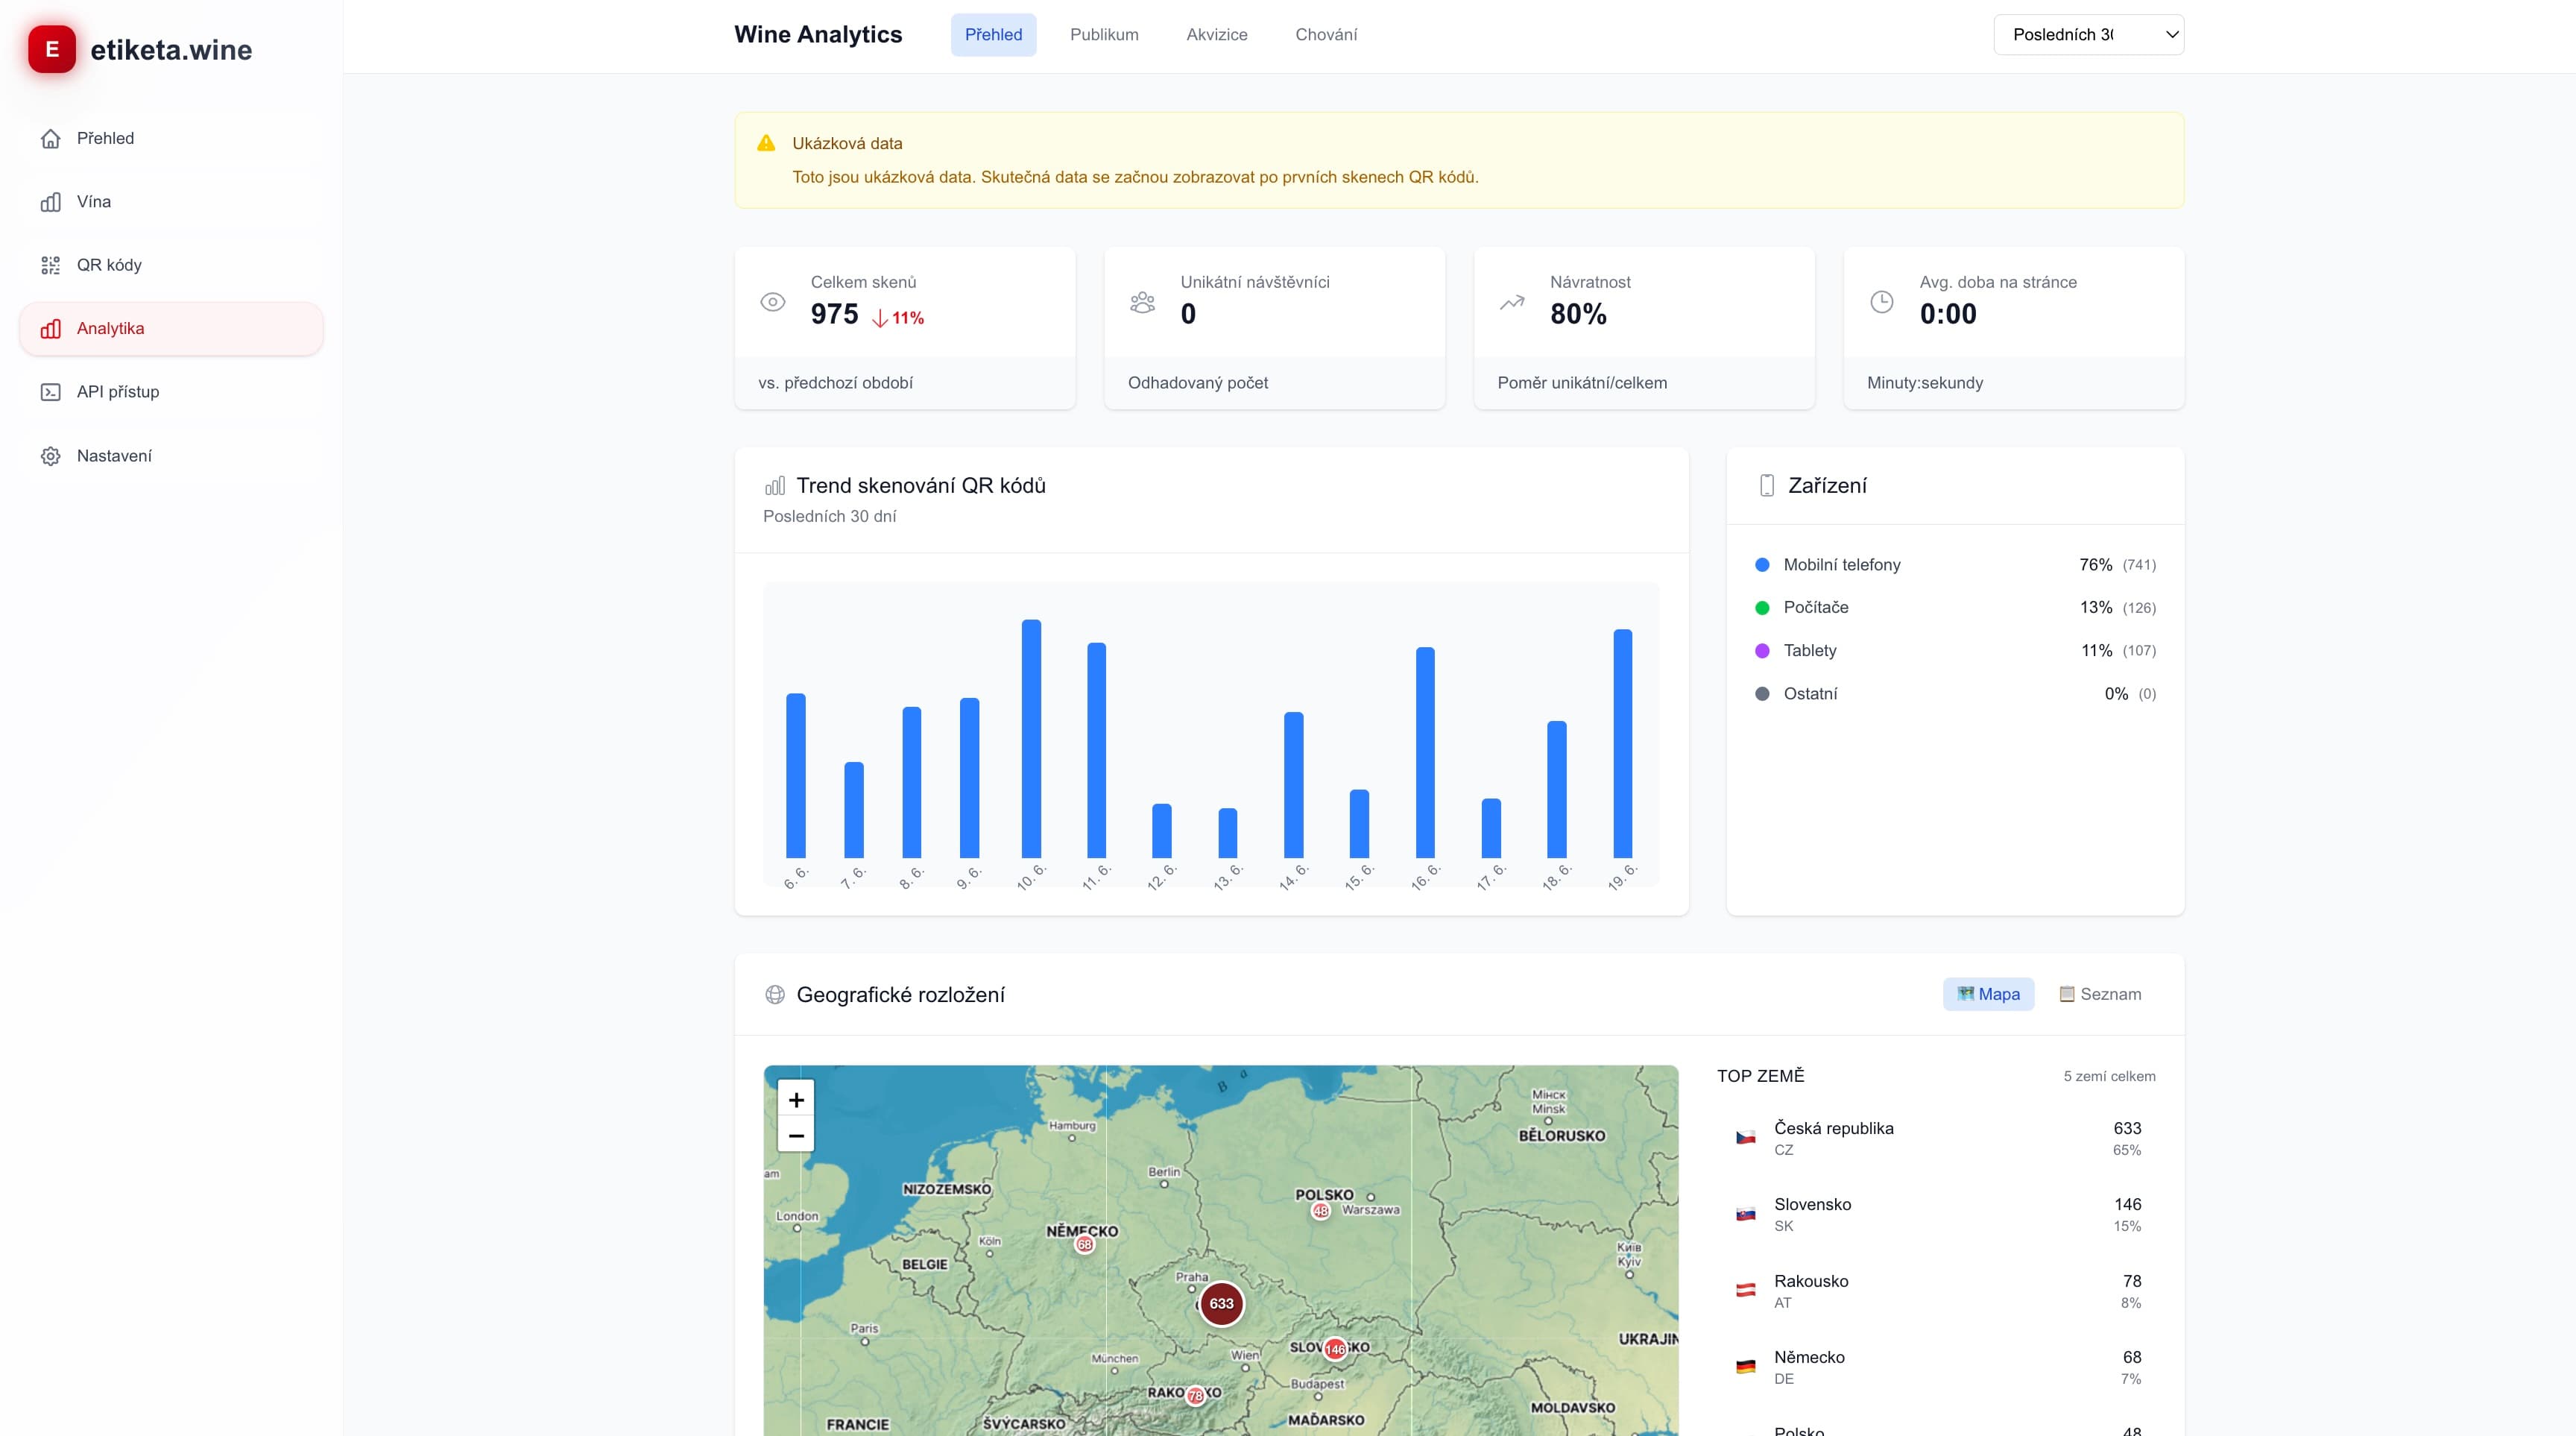Click the blue Mobilní telefony color dot
Image resolution: width=2576 pixels, height=1436 pixels.
(x=1762, y=565)
